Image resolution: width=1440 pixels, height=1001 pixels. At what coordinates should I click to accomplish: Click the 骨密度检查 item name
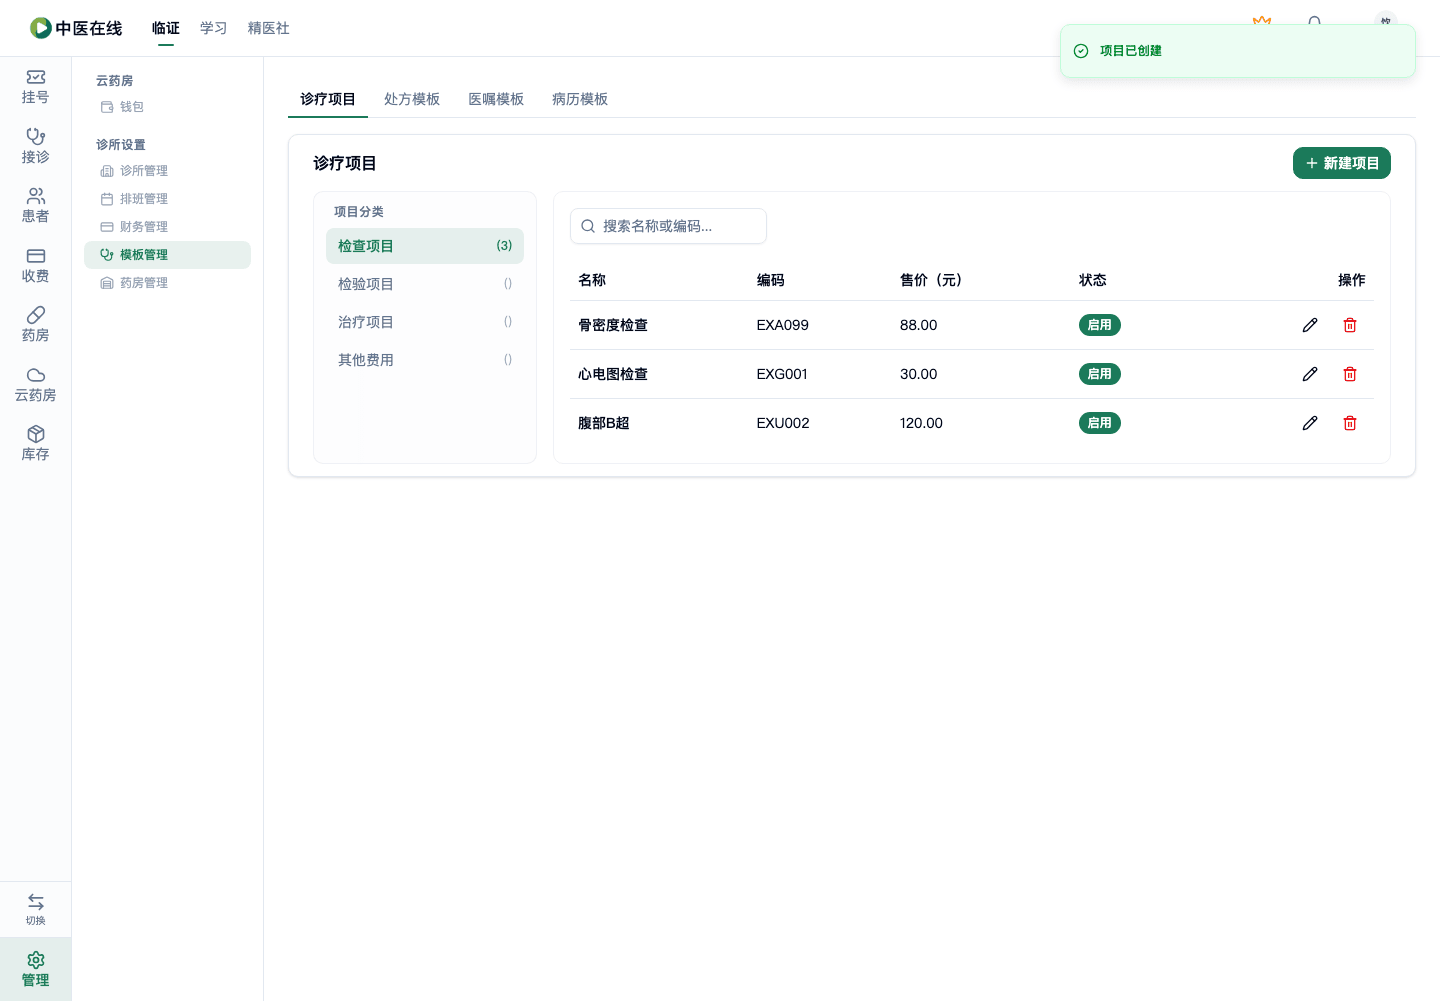click(x=613, y=325)
